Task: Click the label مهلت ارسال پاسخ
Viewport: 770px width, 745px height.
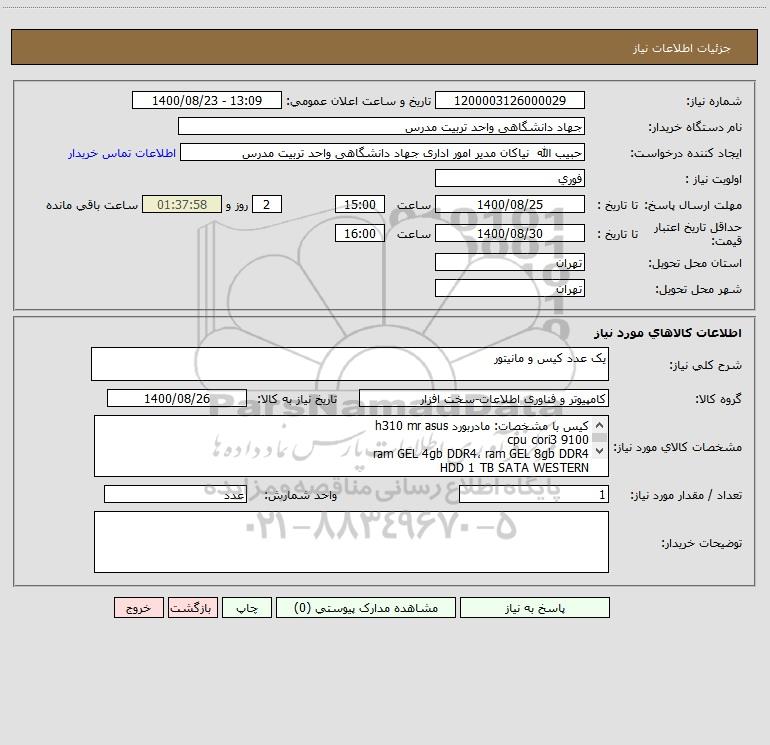Action: (693, 205)
